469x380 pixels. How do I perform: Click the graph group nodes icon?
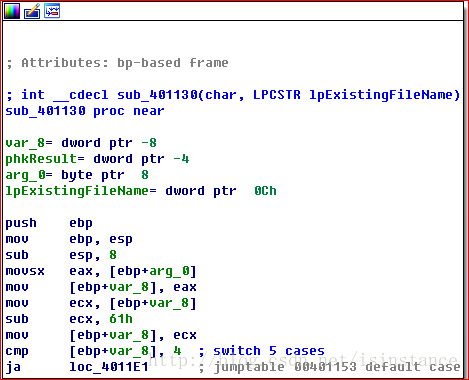(52, 11)
